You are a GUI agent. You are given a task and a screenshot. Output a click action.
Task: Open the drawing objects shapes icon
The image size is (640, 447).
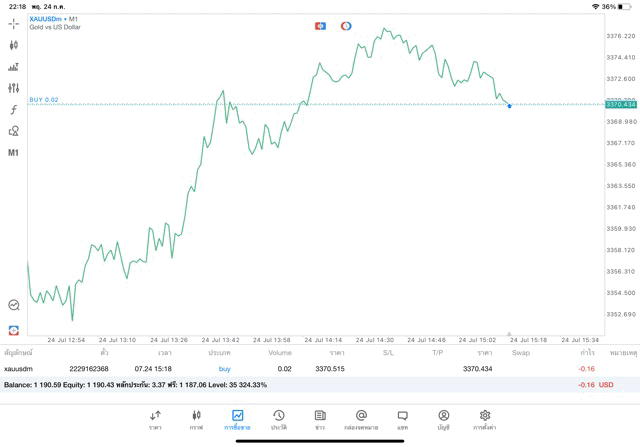point(14,131)
